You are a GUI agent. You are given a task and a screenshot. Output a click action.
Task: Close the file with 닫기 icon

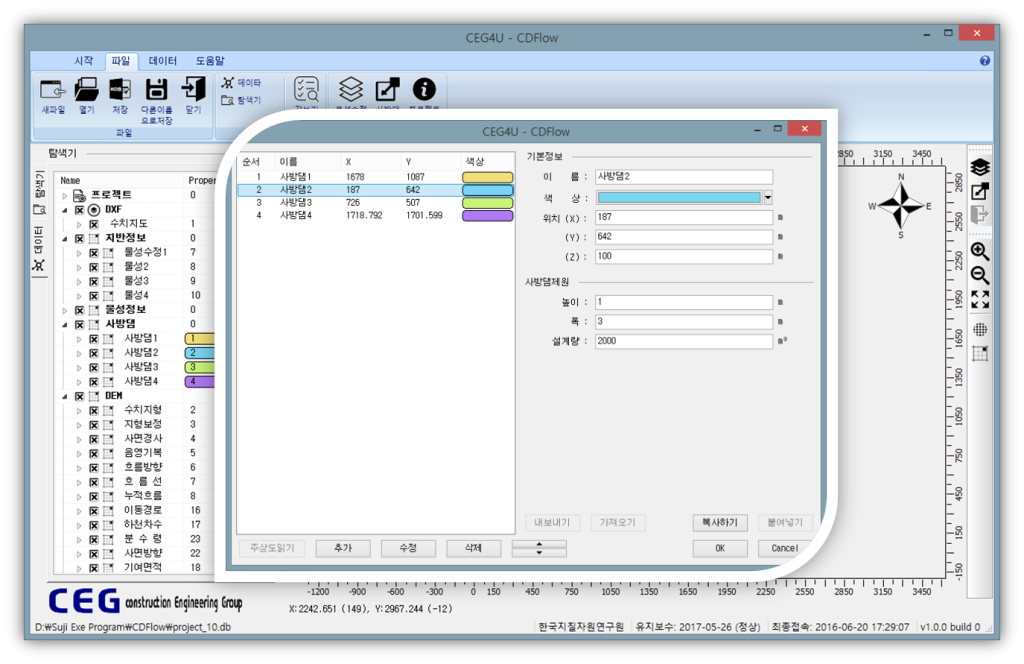pyautogui.click(x=193, y=89)
